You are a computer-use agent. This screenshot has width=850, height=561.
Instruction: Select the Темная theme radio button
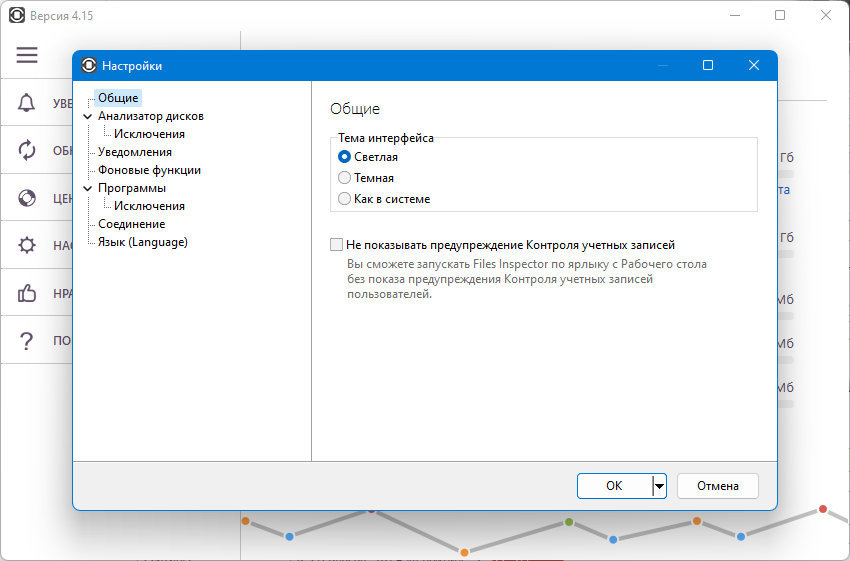pyautogui.click(x=344, y=178)
